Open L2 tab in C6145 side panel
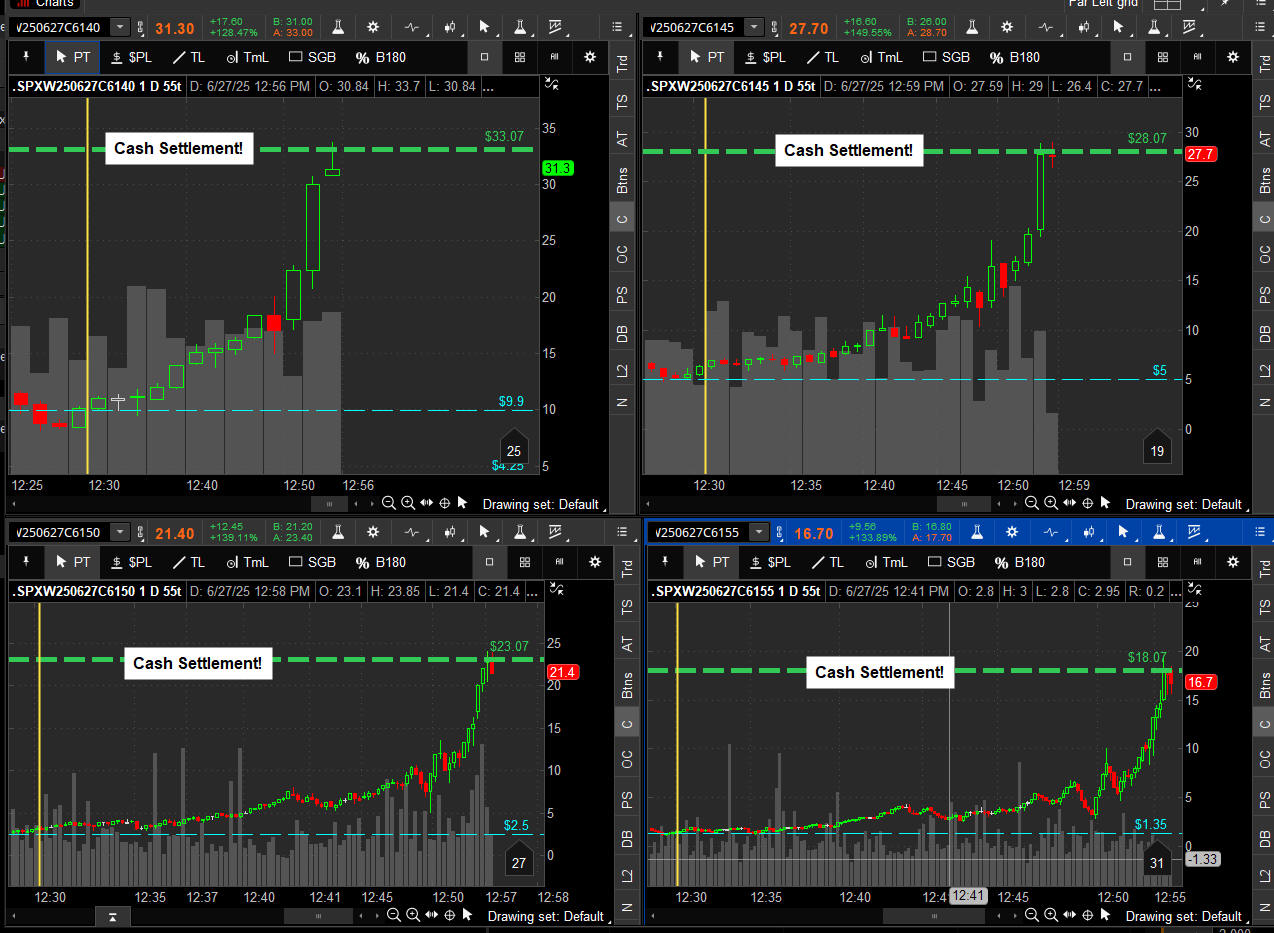Viewport: 1274px width, 933px height. pos(1265,371)
